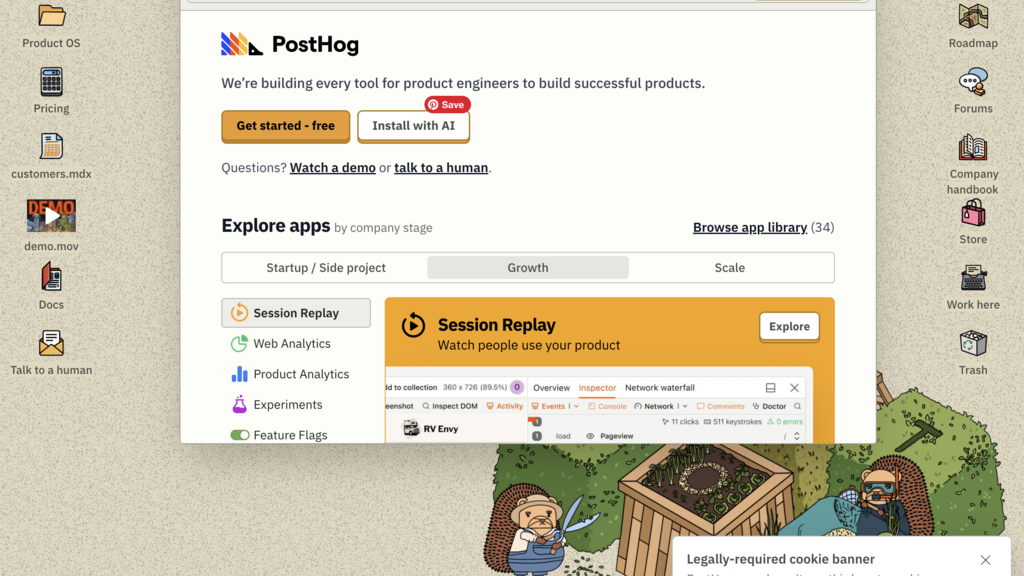Click the X icon in replay inspector
1024x576 pixels.
pos(794,388)
